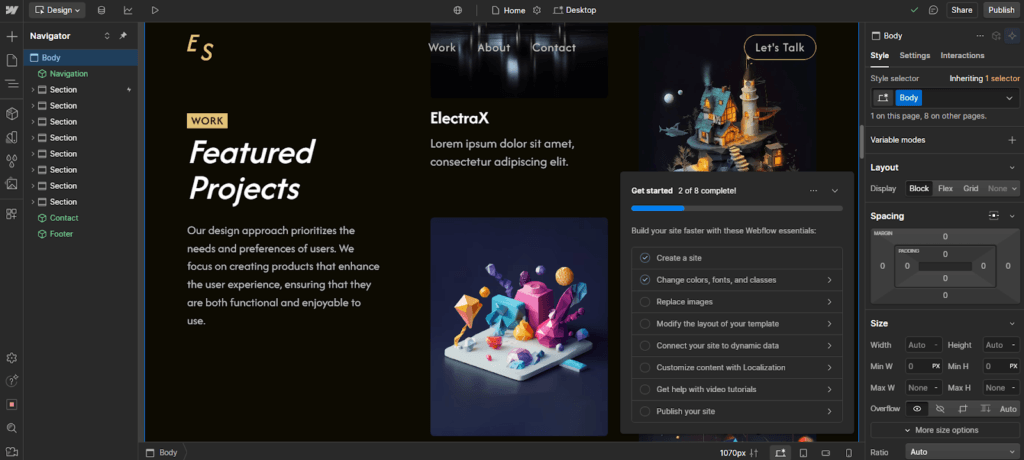Click the Min W input field

tap(923, 367)
